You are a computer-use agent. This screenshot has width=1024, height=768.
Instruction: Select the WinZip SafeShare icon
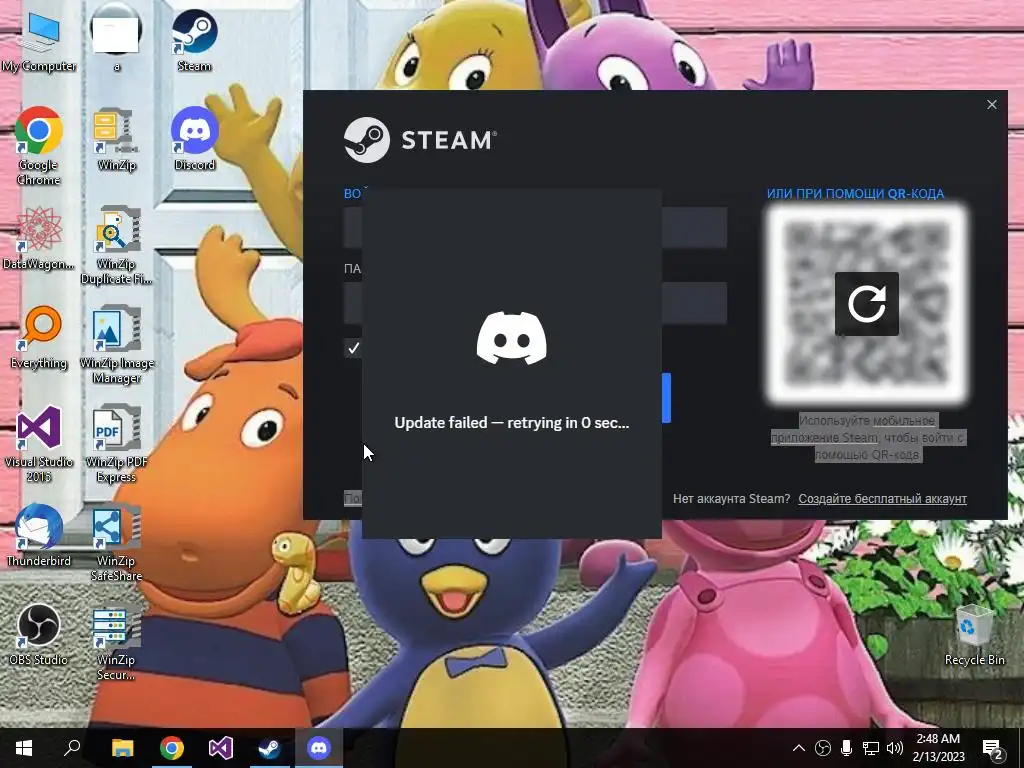116,542
